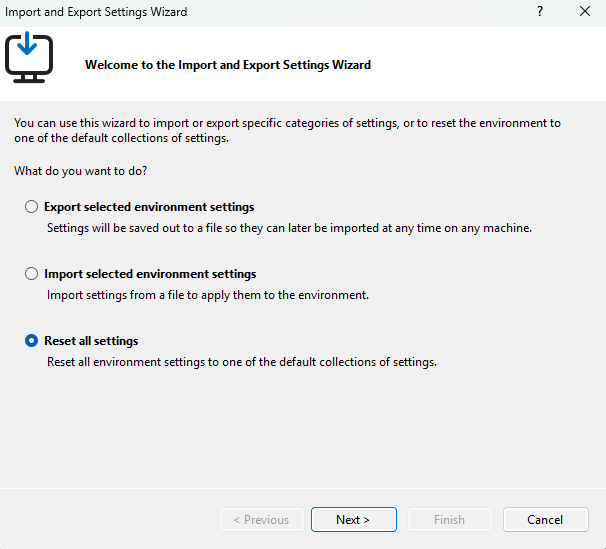
Task: Click the "Import settings from a file" description
Action: tap(208, 295)
